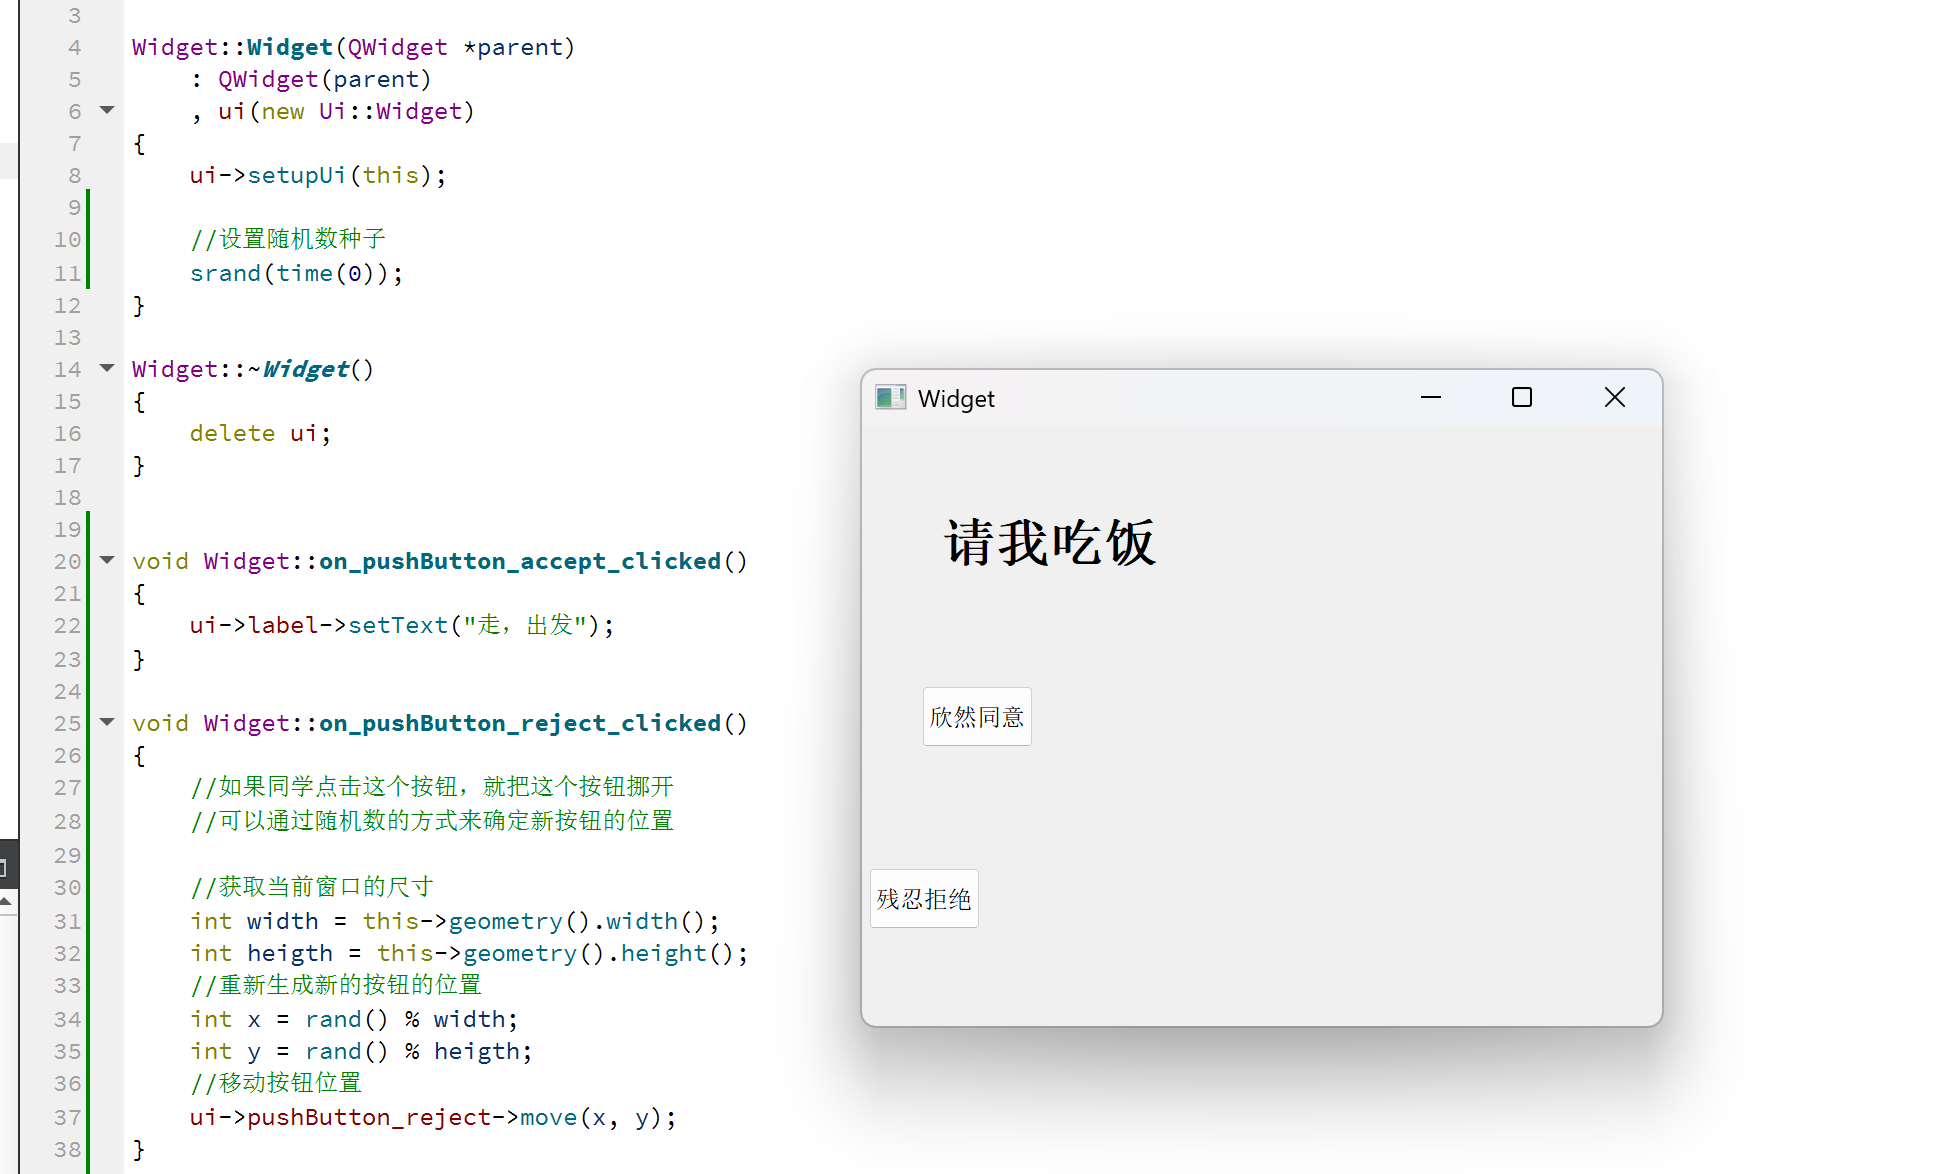Click line number 37 in the gutter
The image size is (1934, 1174).
67,1118
